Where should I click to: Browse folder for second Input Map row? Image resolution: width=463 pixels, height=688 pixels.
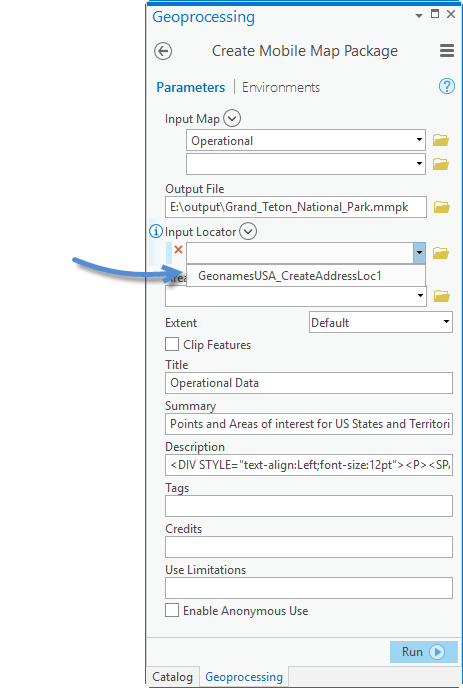[x=441, y=164]
